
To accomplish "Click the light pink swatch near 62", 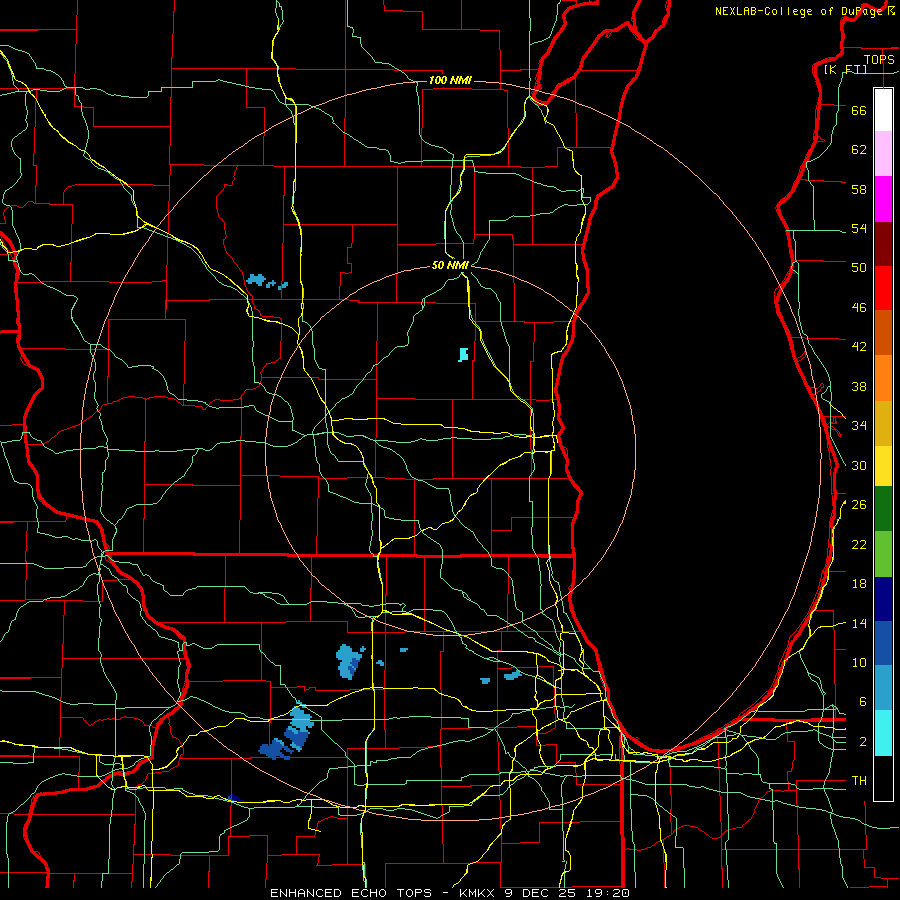I will (883, 153).
